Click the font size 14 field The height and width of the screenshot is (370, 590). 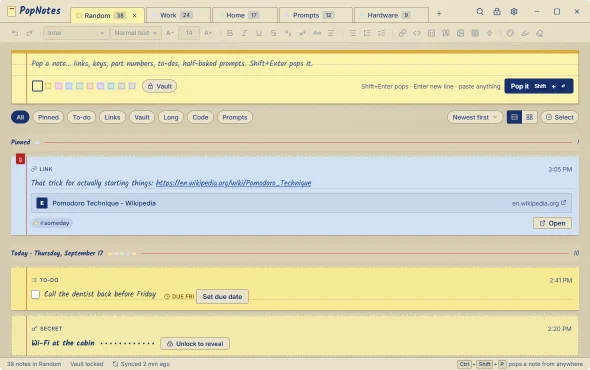189,33
